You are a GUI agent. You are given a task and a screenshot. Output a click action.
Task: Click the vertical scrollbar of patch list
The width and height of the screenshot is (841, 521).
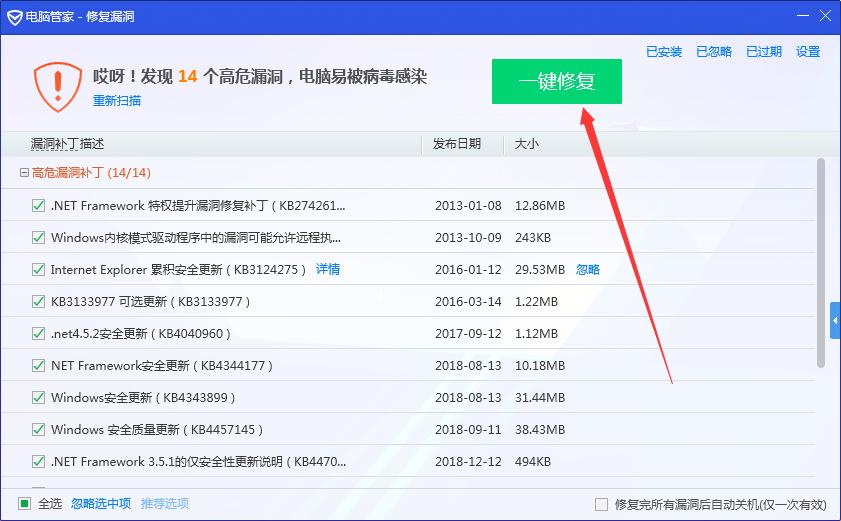pyautogui.click(x=822, y=260)
